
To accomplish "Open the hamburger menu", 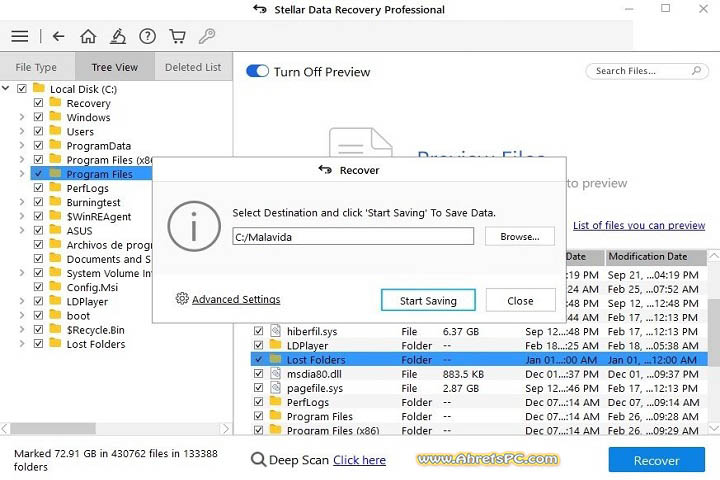I will click(x=20, y=36).
